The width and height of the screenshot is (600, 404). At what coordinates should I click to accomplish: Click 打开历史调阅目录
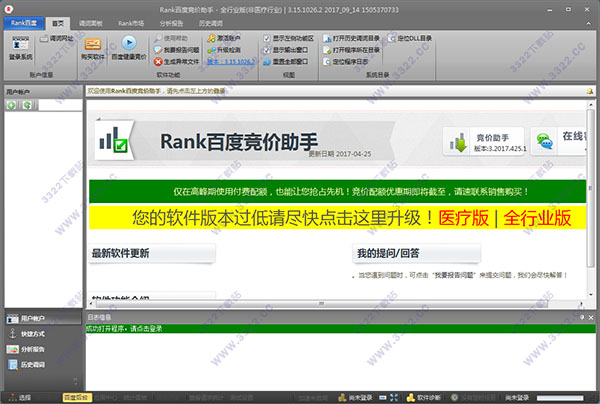351,38
